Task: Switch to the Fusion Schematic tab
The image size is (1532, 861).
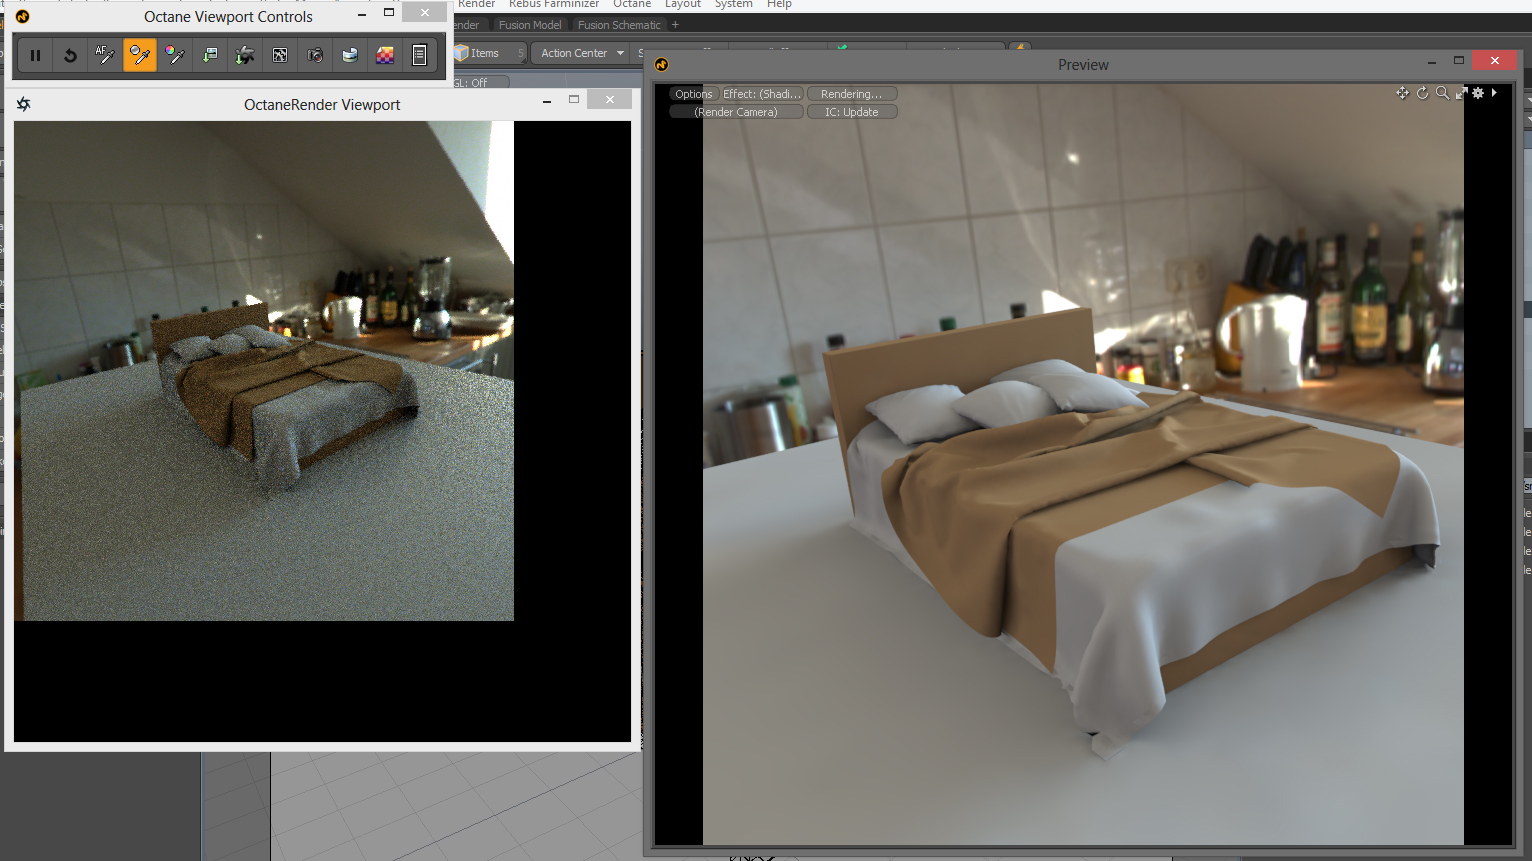Action: click(619, 25)
